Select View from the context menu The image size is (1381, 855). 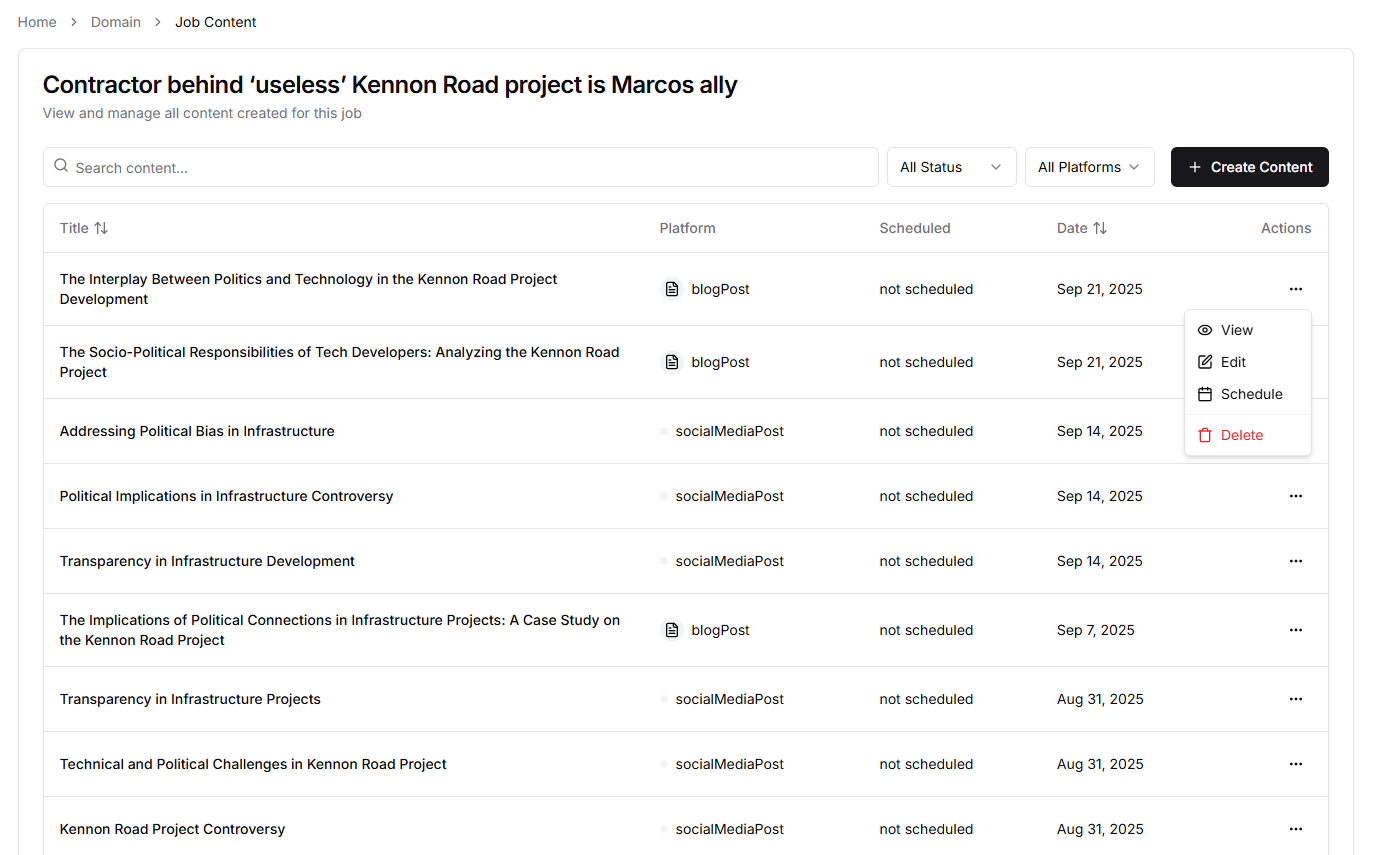1236,330
